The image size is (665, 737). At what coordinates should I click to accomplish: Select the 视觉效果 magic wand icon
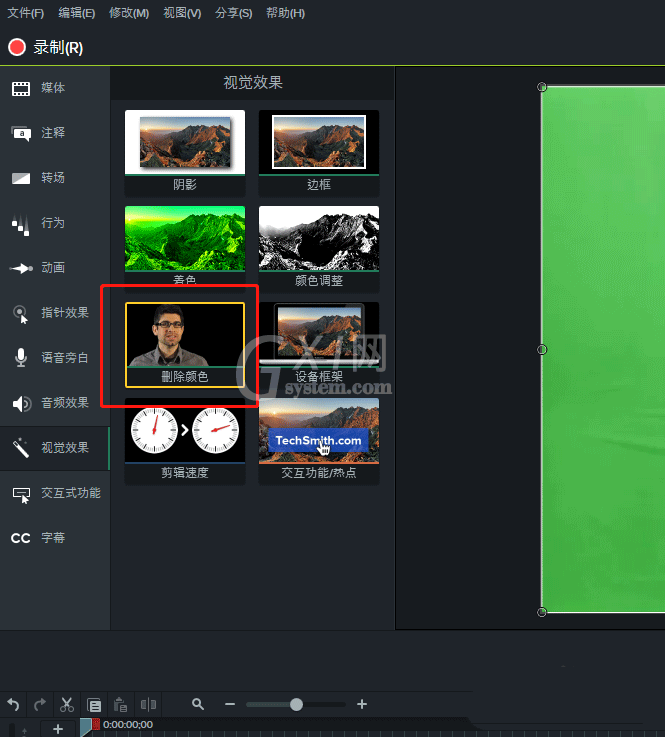point(21,448)
